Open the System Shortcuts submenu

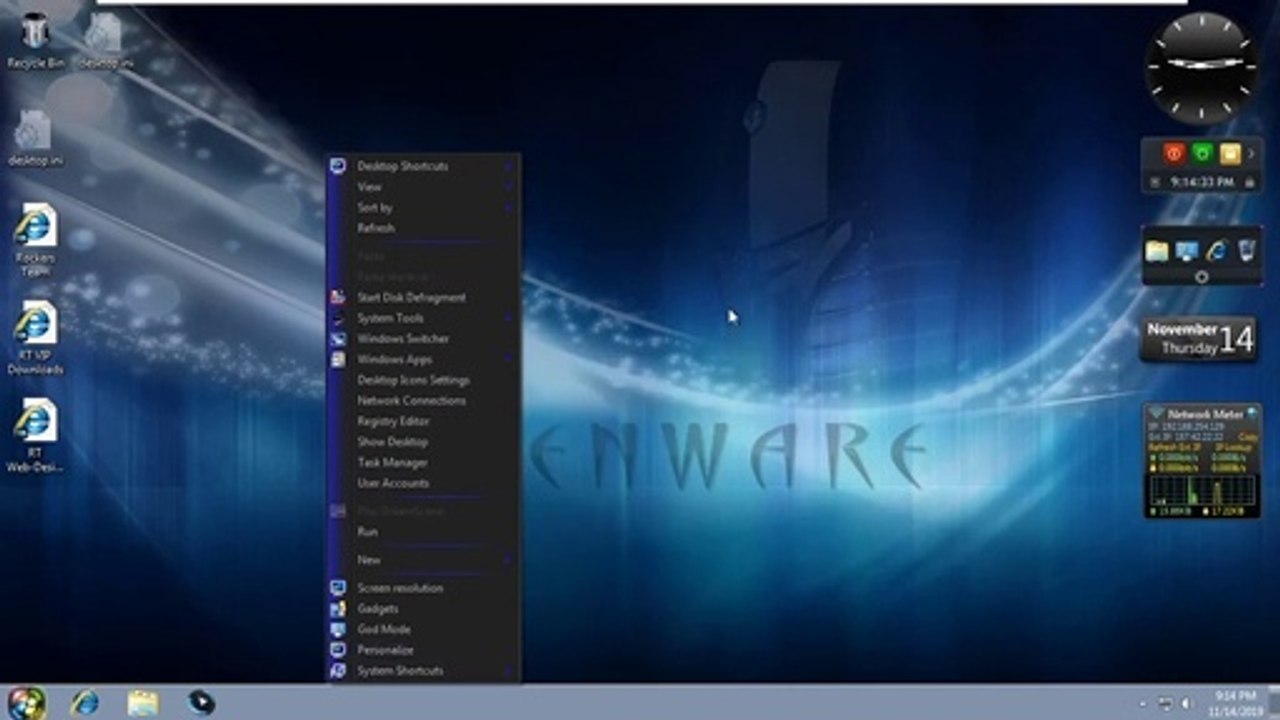click(x=423, y=671)
